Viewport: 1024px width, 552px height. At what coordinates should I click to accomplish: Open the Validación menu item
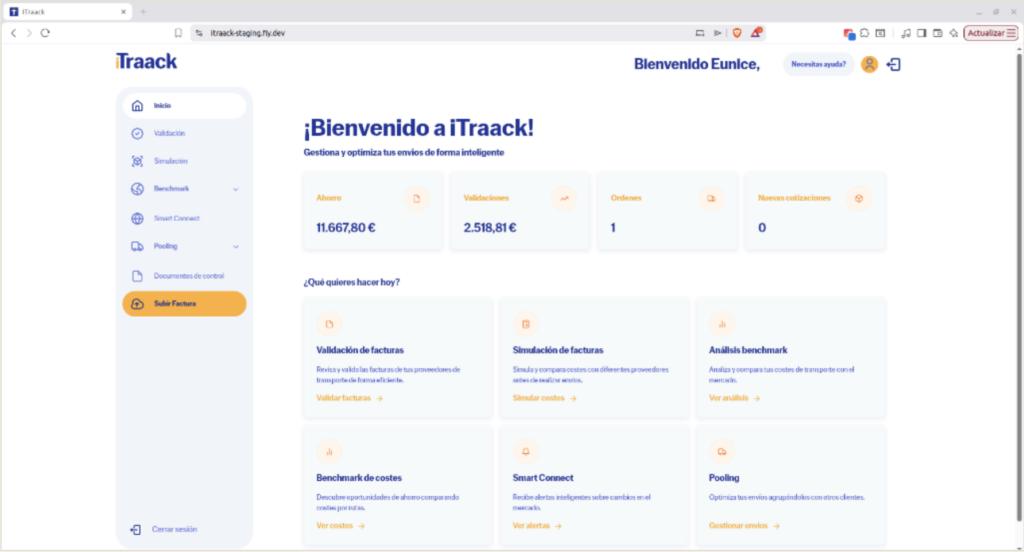click(184, 133)
